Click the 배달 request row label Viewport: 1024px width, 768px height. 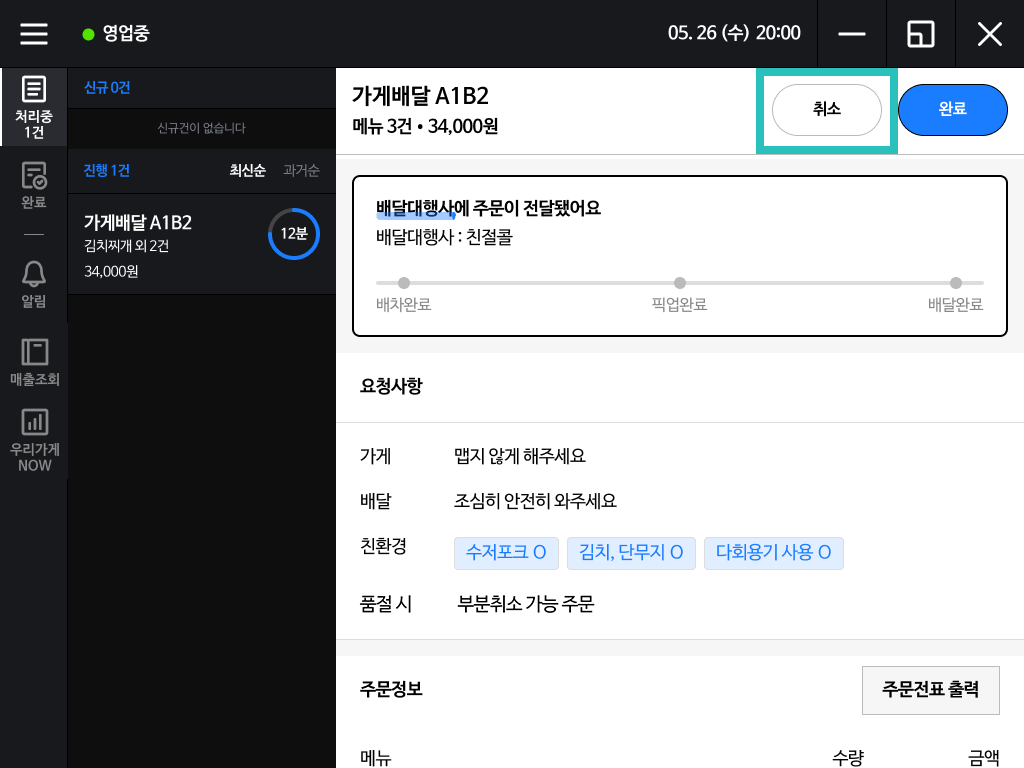pyautogui.click(x=376, y=501)
